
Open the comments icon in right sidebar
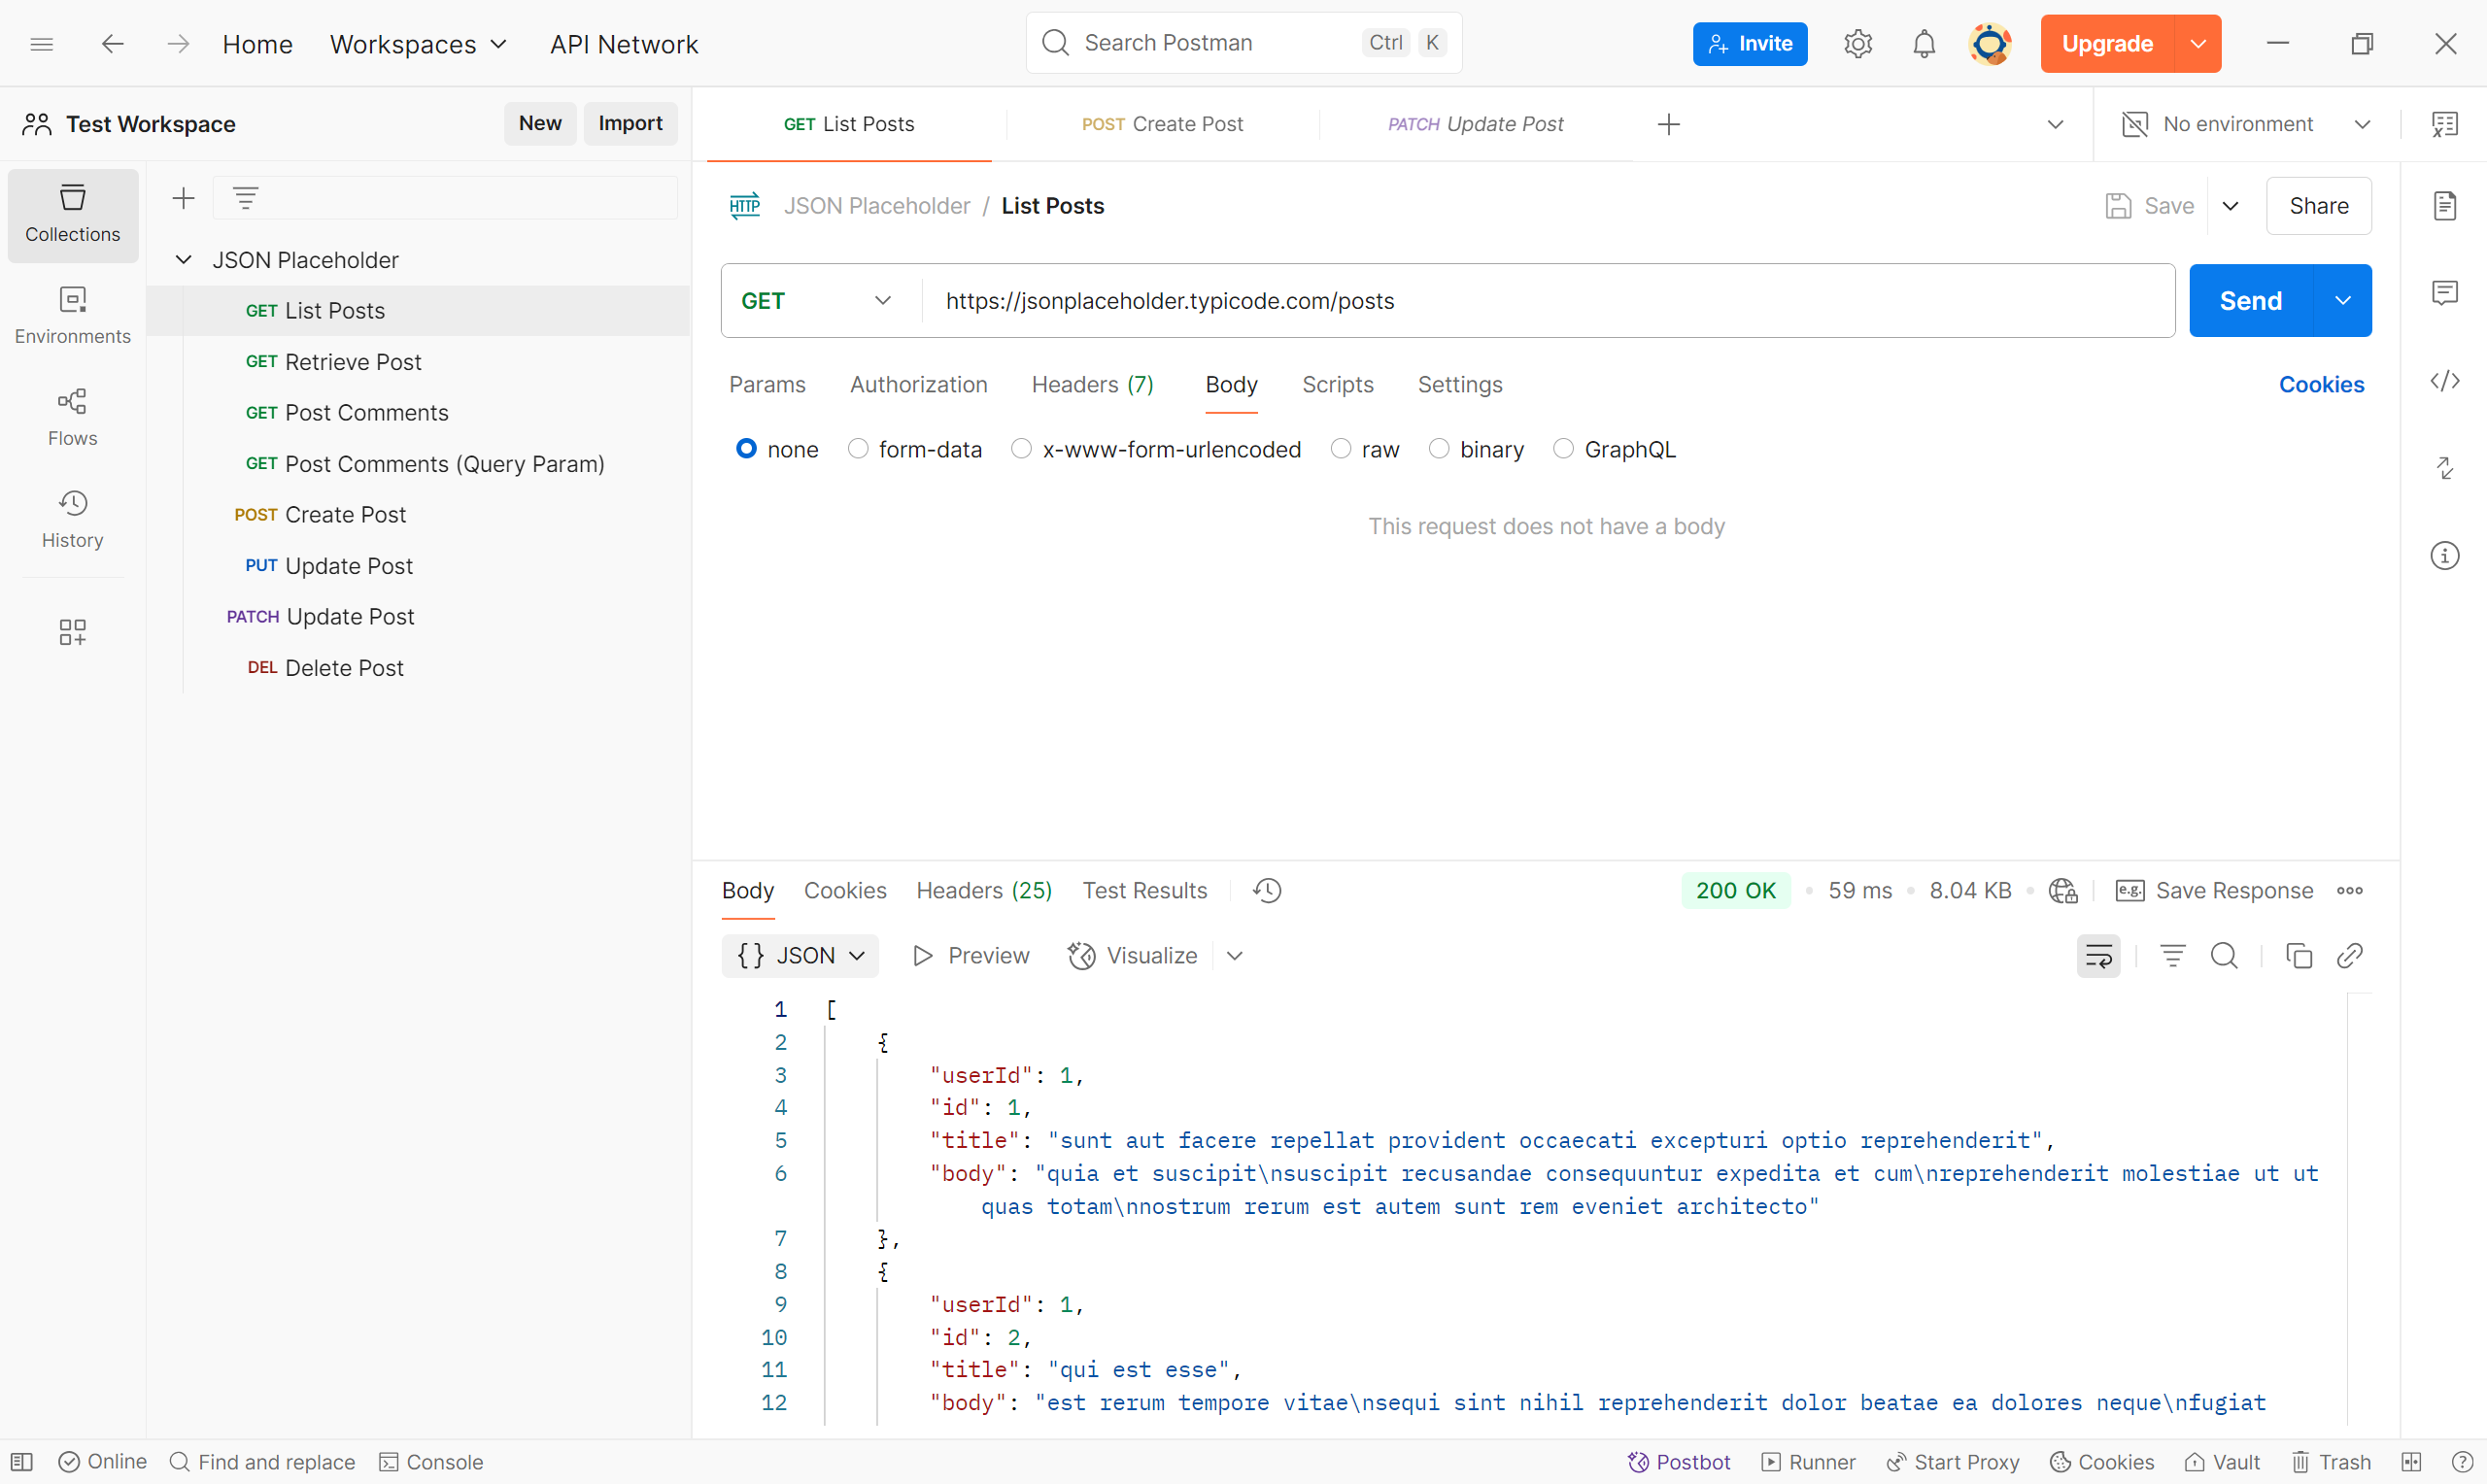click(2445, 293)
